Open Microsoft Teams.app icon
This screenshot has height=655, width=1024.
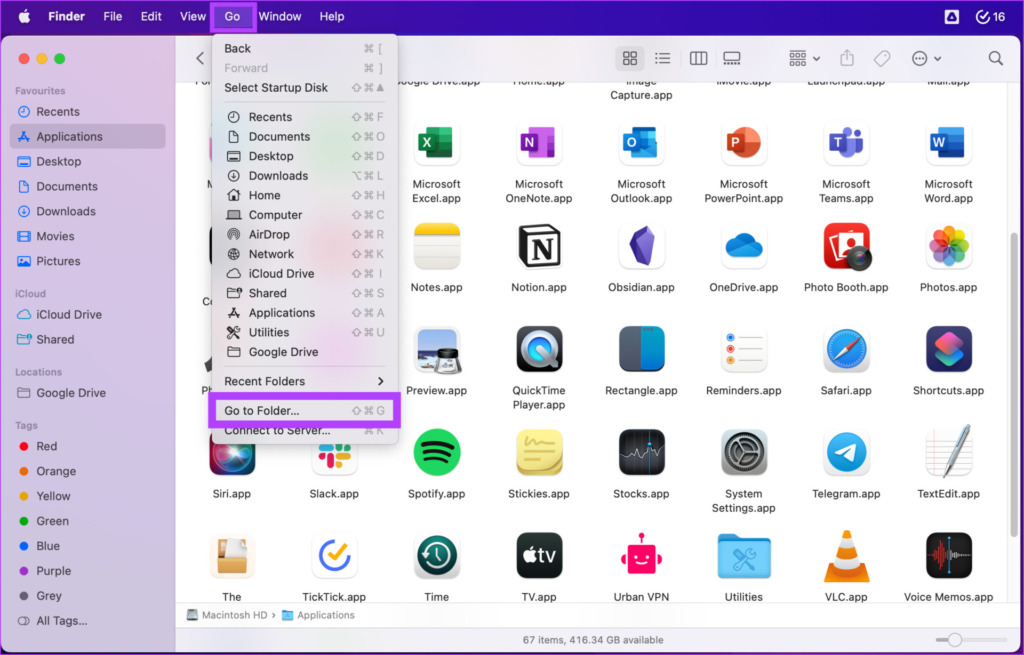pyautogui.click(x=846, y=143)
